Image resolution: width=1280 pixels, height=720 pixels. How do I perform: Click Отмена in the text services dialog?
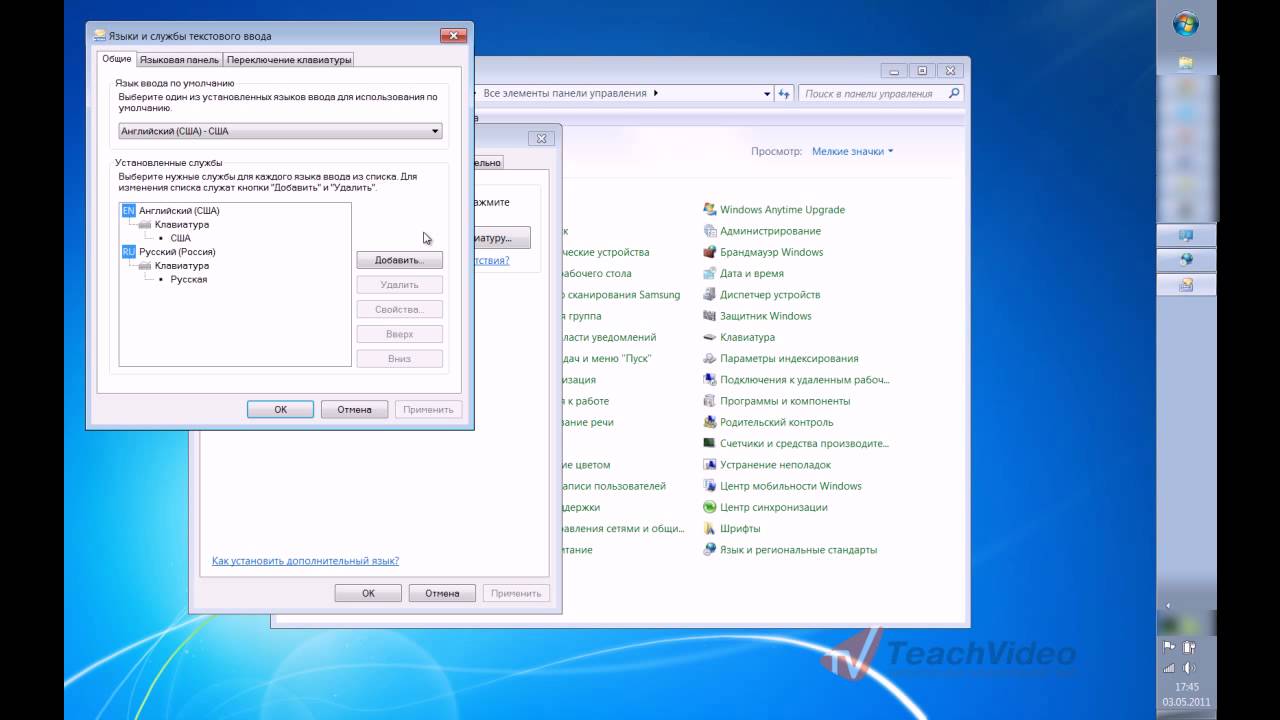(354, 409)
